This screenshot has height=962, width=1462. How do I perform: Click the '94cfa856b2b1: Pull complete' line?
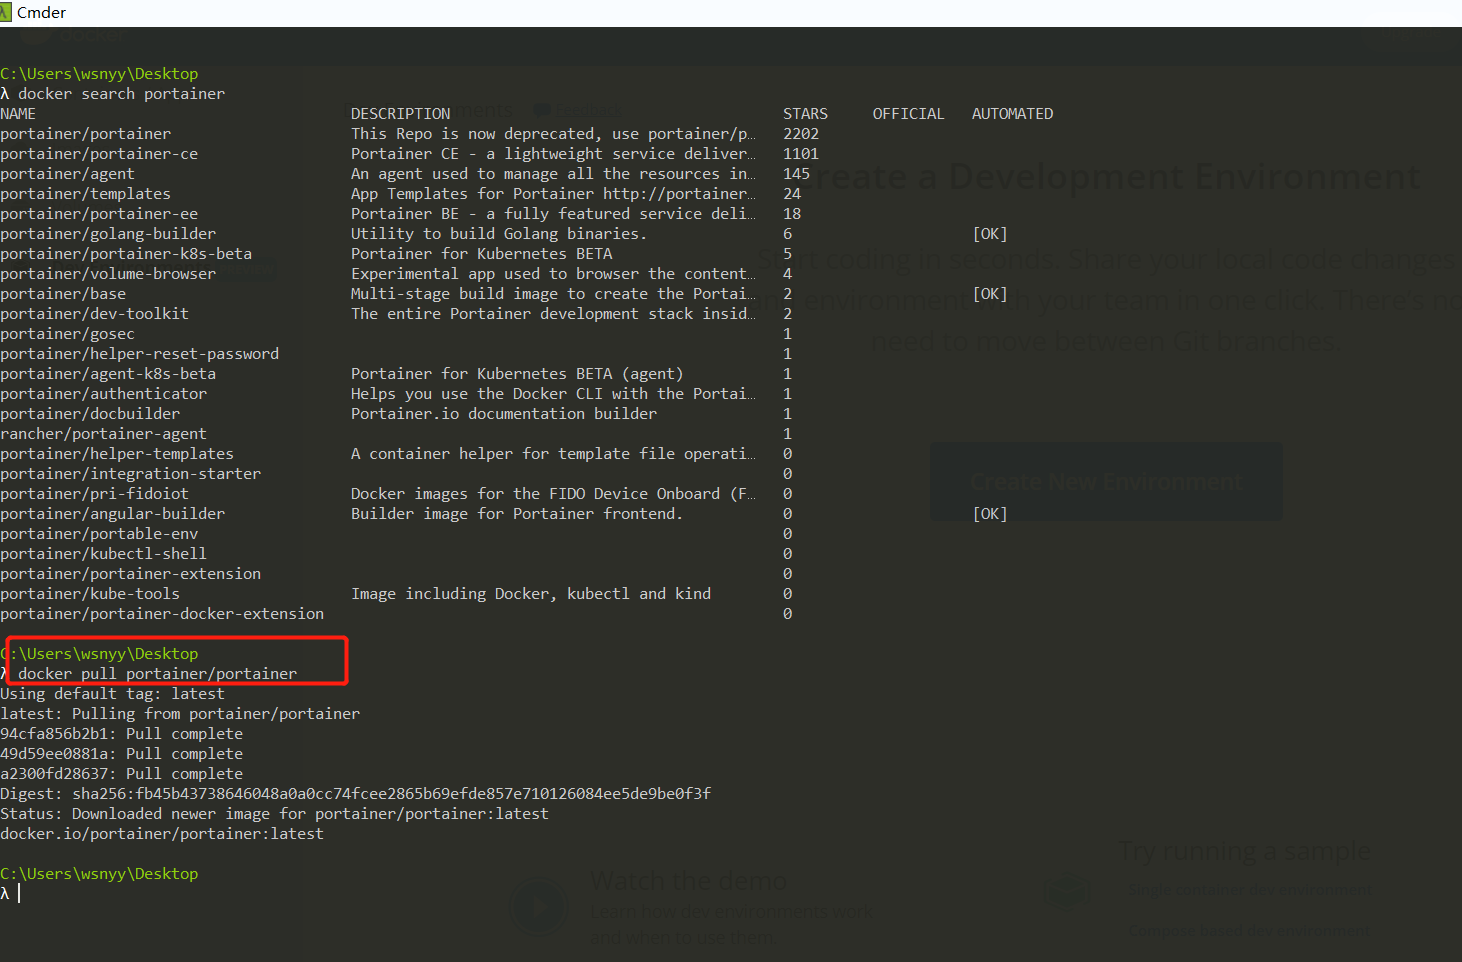click(121, 734)
